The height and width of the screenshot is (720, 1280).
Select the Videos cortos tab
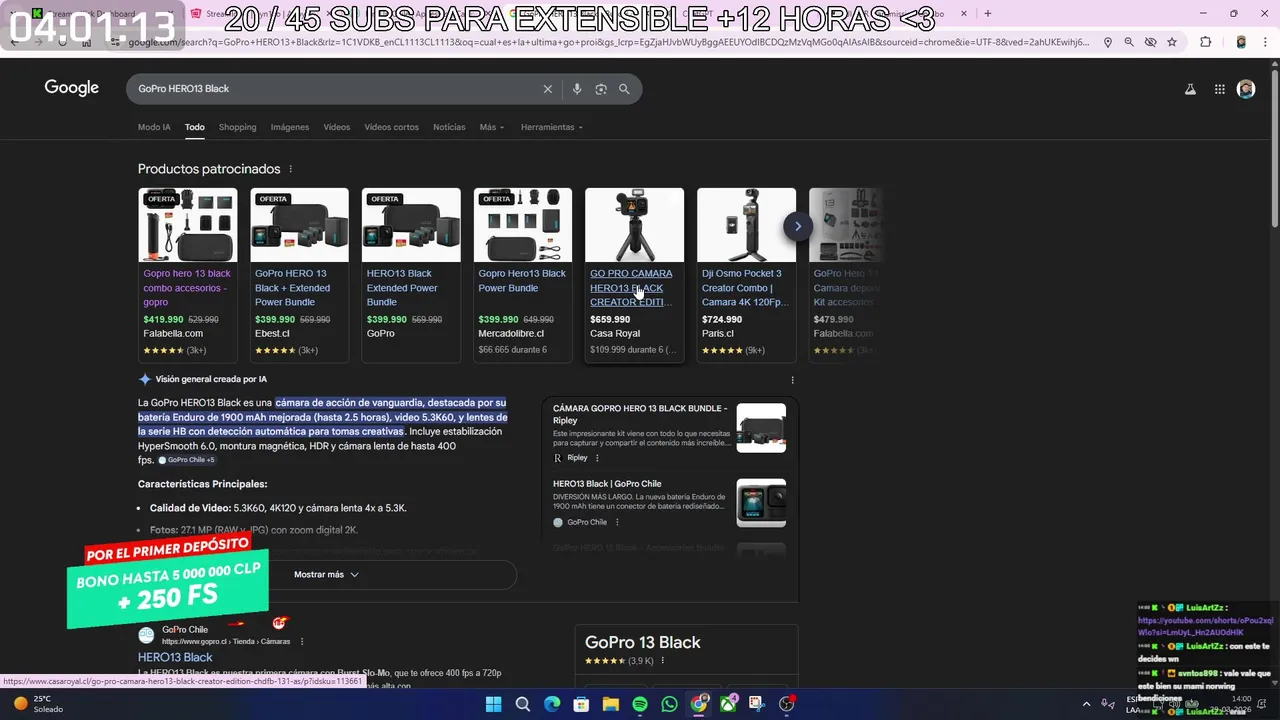click(392, 127)
